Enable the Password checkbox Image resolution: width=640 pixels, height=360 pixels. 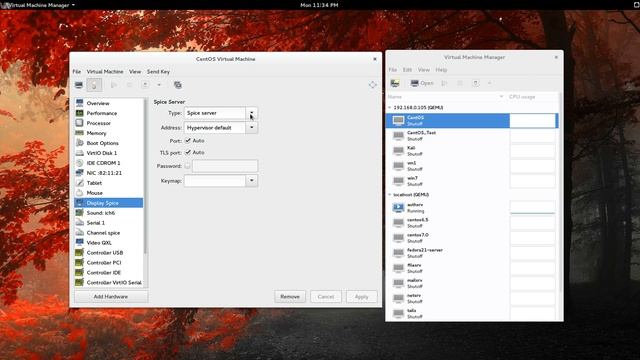[187, 166]
